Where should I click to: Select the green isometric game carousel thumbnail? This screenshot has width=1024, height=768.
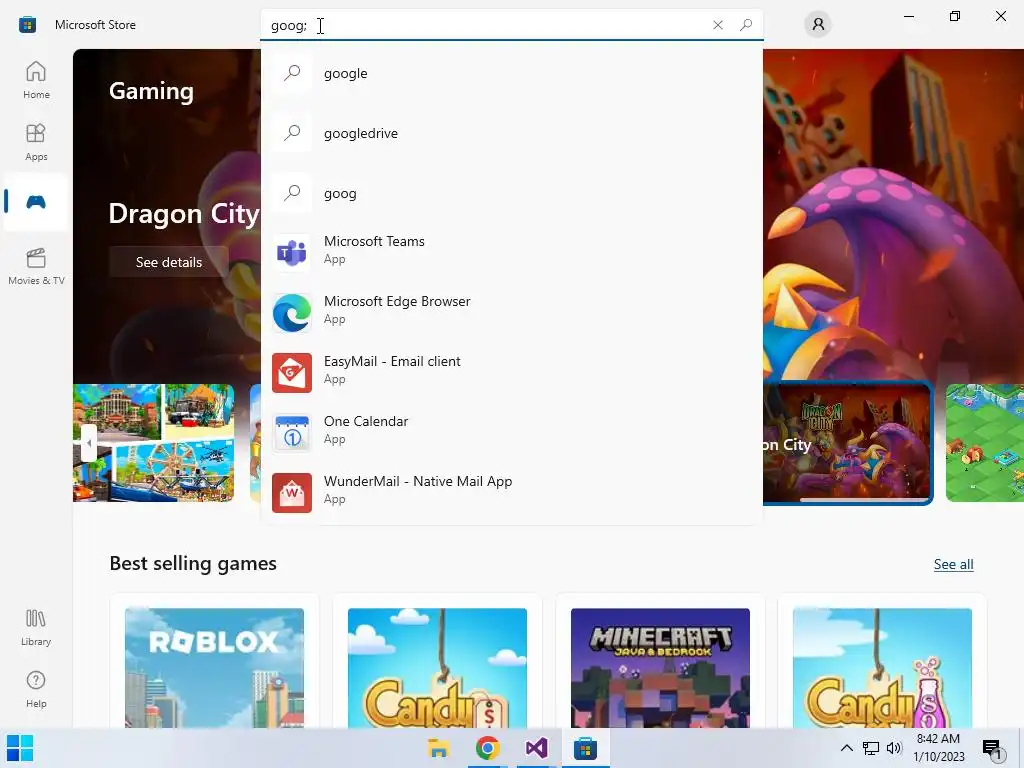coord(985,443)
